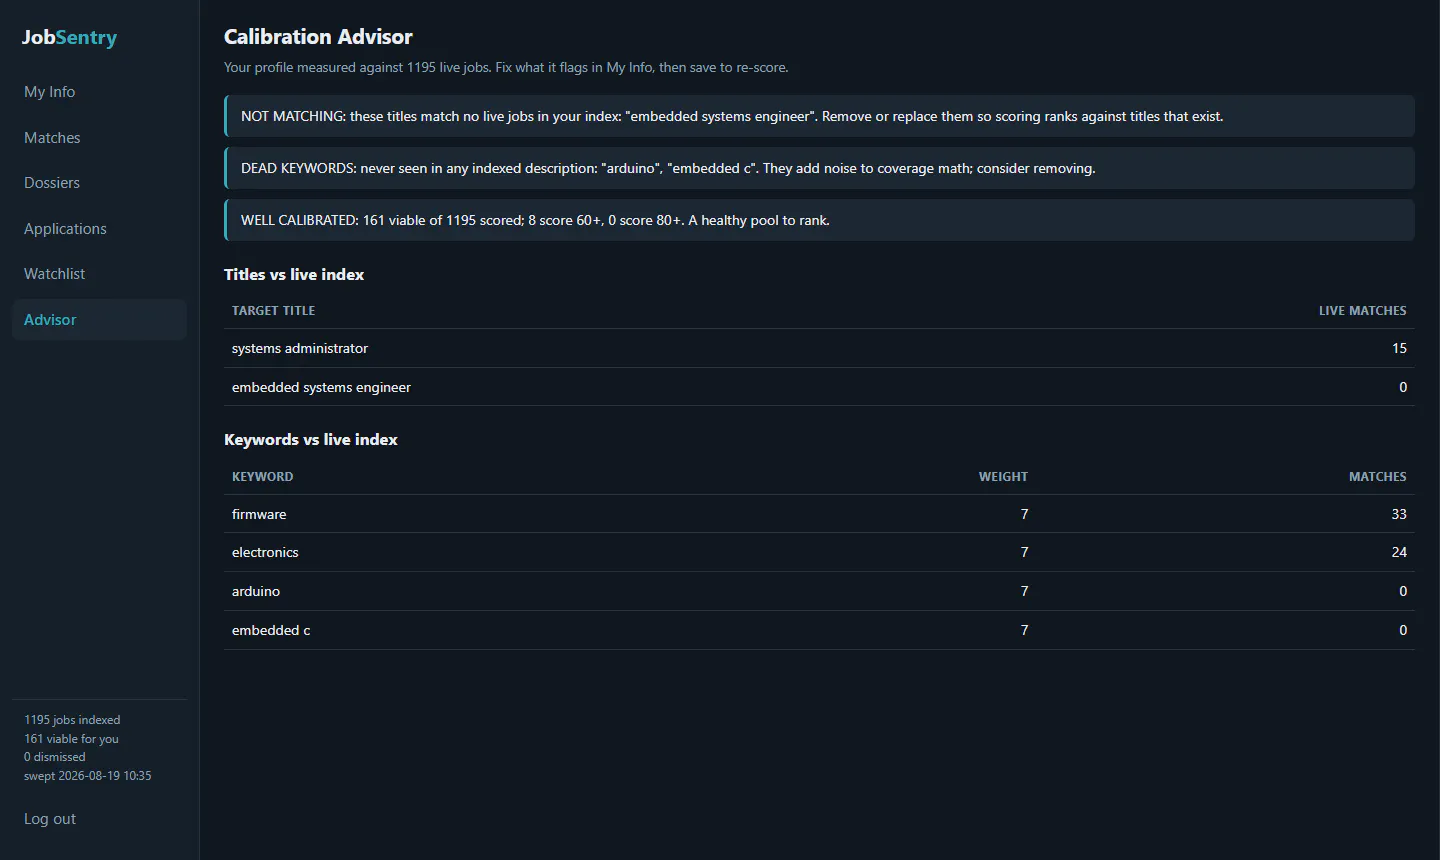Click the Calibration Advisor heading

pos(318,37)
